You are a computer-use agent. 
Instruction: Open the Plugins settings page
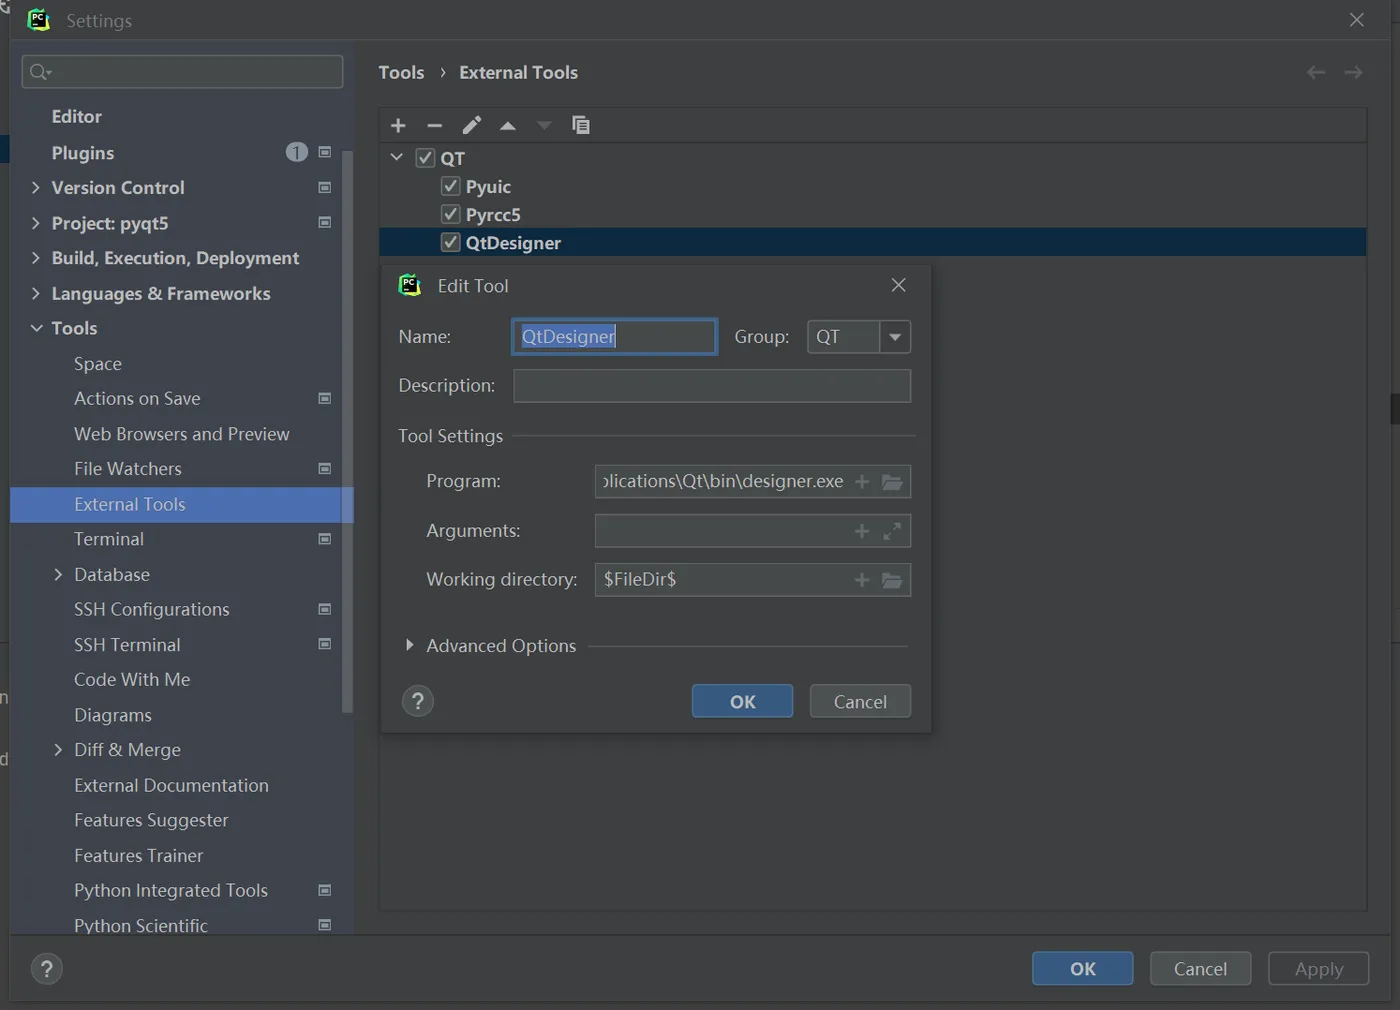pyautogui.click(x=83, y=153)
